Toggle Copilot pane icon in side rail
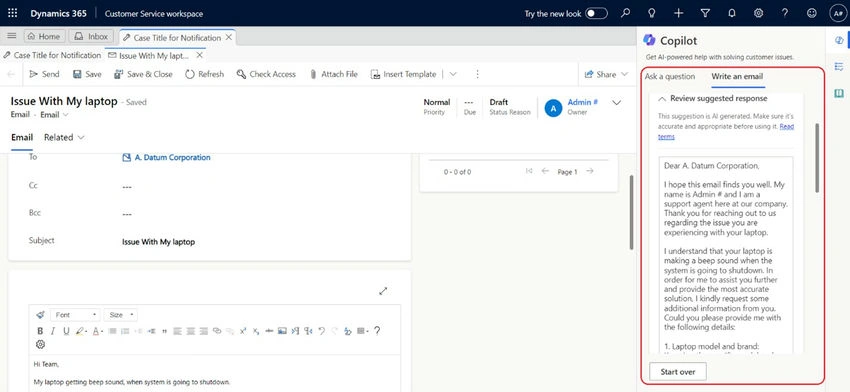850x392 pixels. point(839,40)
